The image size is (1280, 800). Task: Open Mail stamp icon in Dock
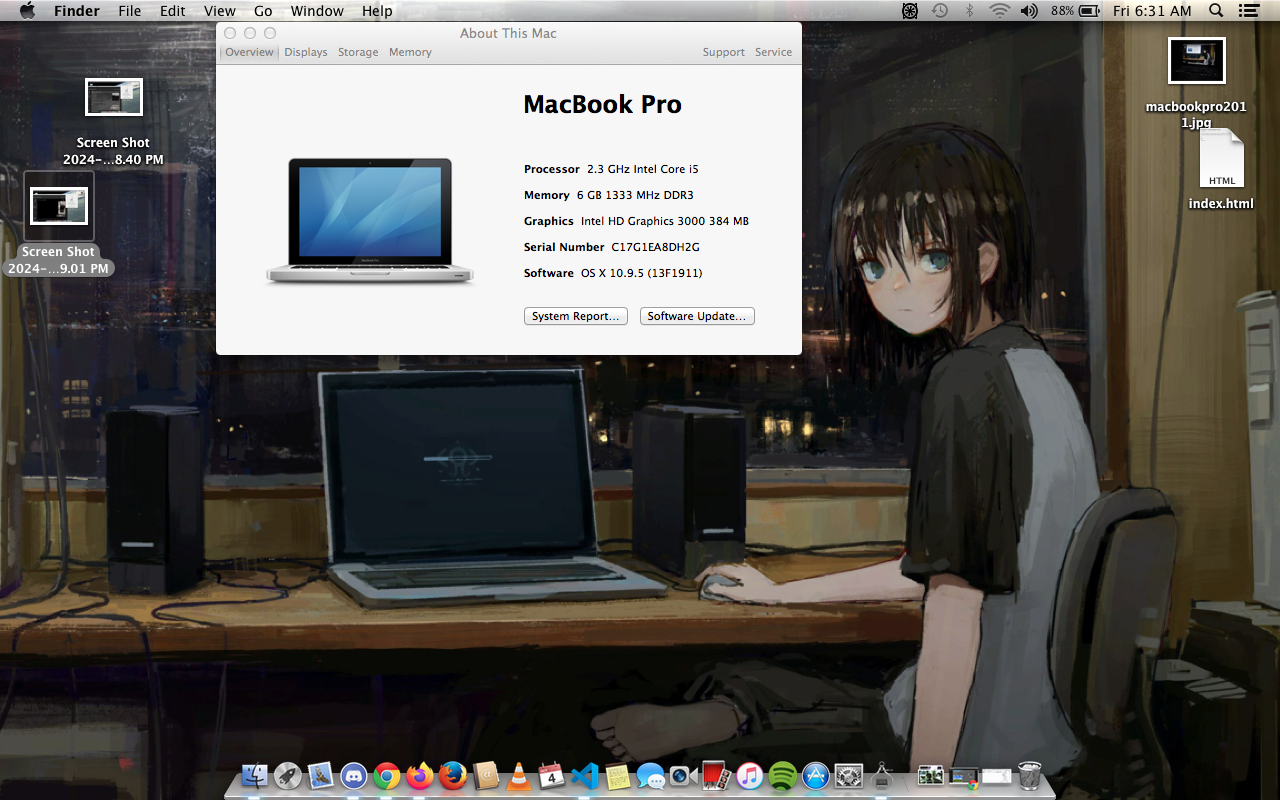pos(321,775)
